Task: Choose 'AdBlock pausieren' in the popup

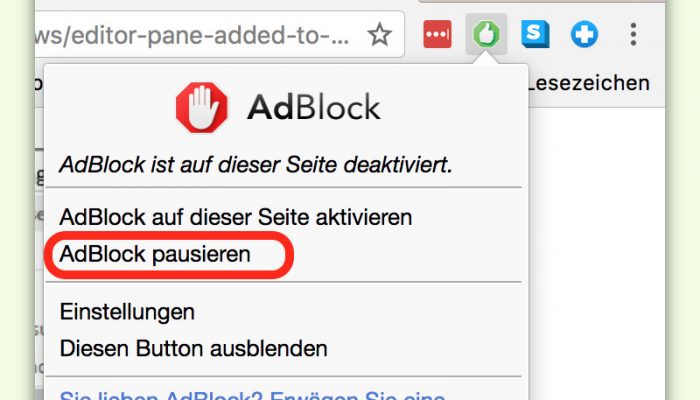Action: 155,254
